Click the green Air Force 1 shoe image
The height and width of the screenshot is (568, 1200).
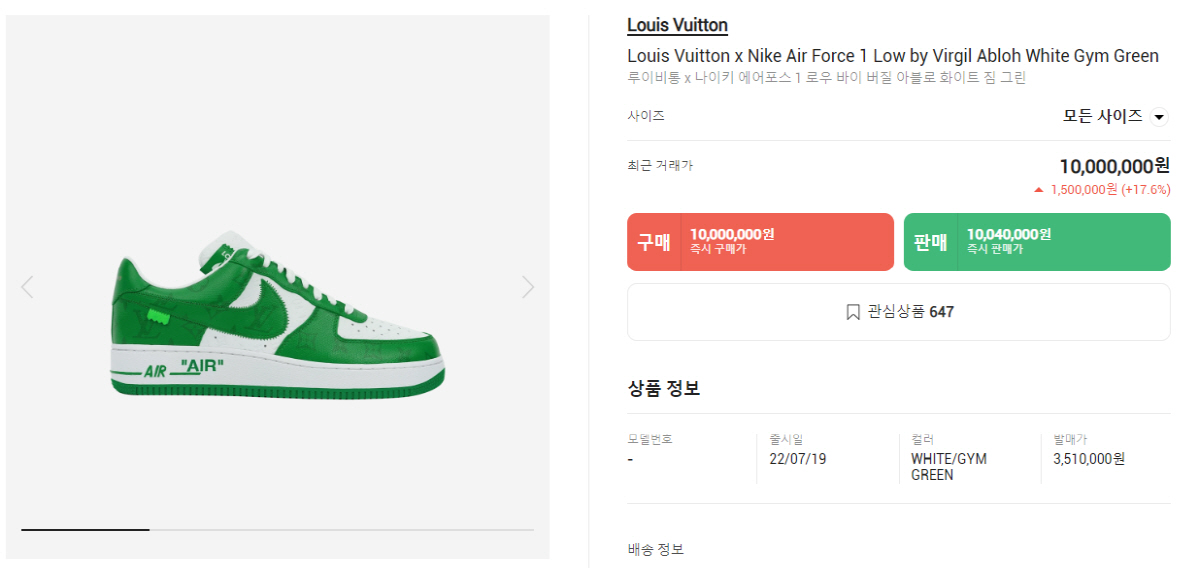point(278,320)
